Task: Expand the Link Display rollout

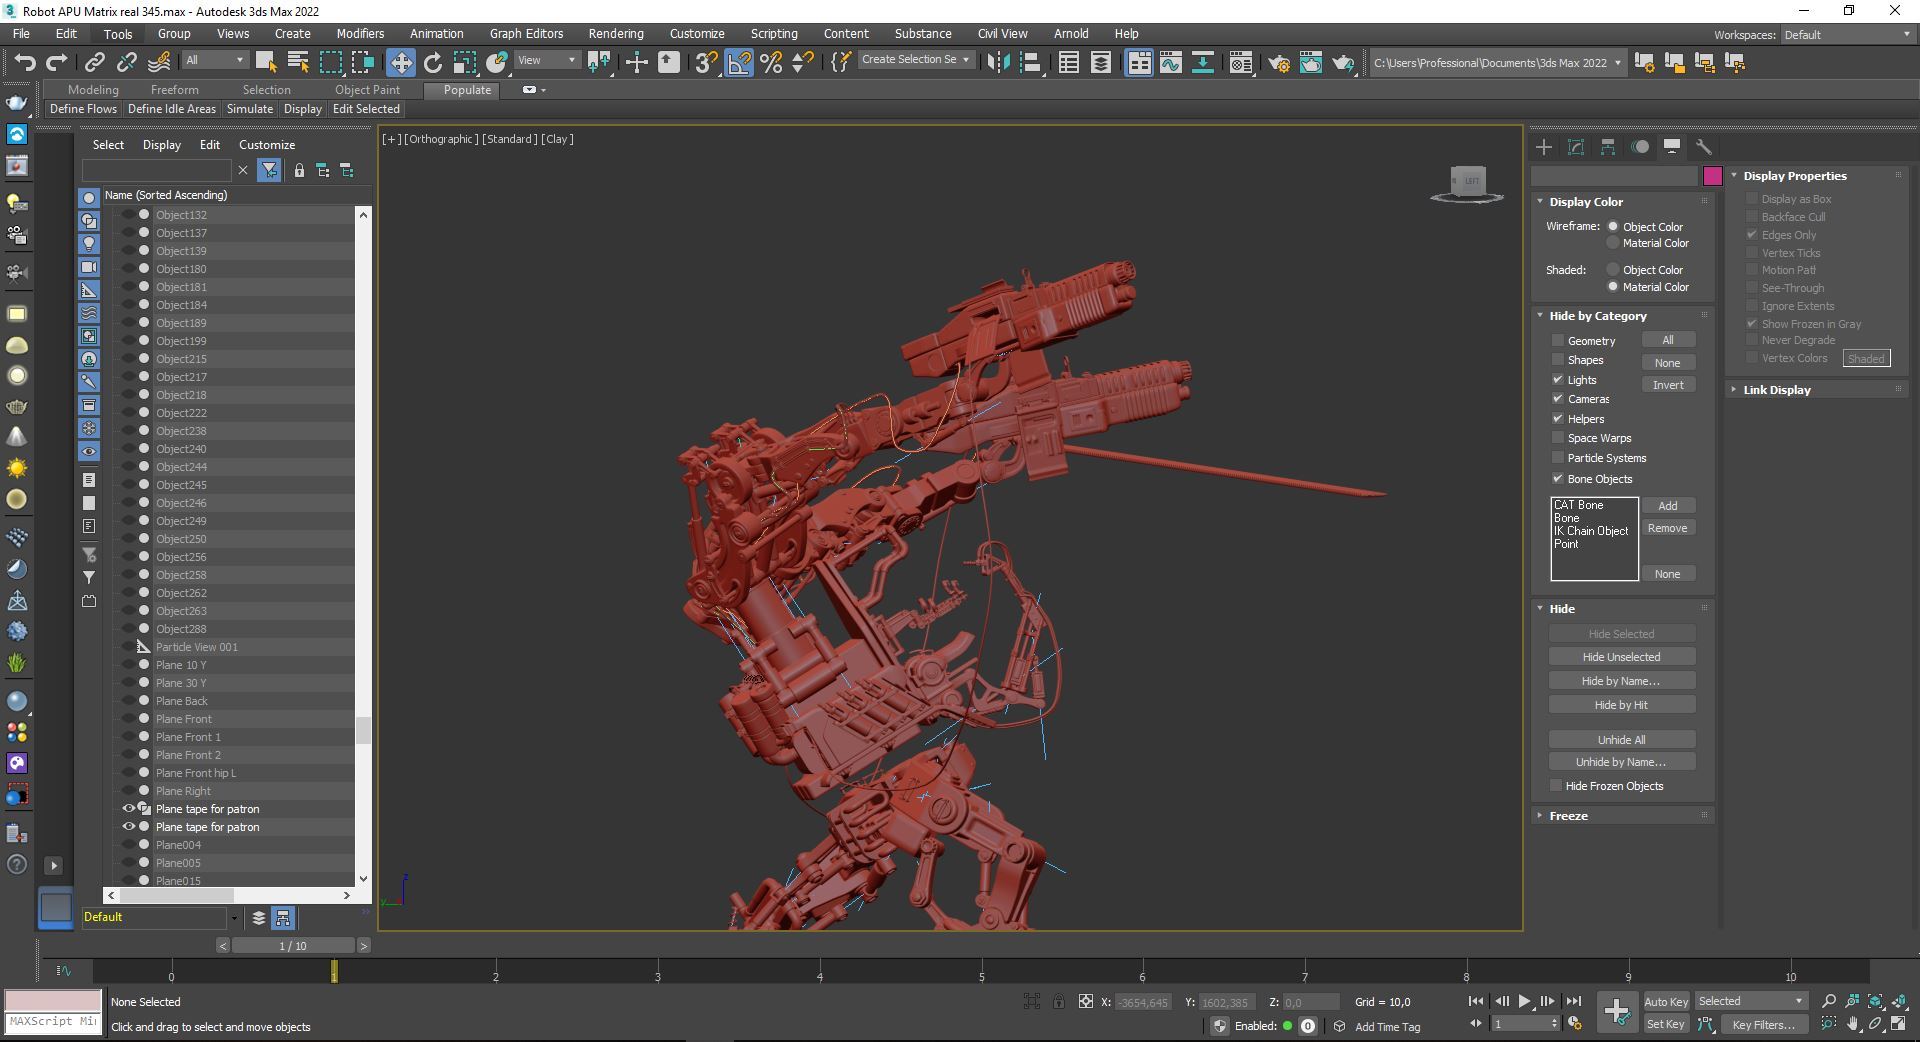Action: pyautogui.click(x=1776, y=390)
